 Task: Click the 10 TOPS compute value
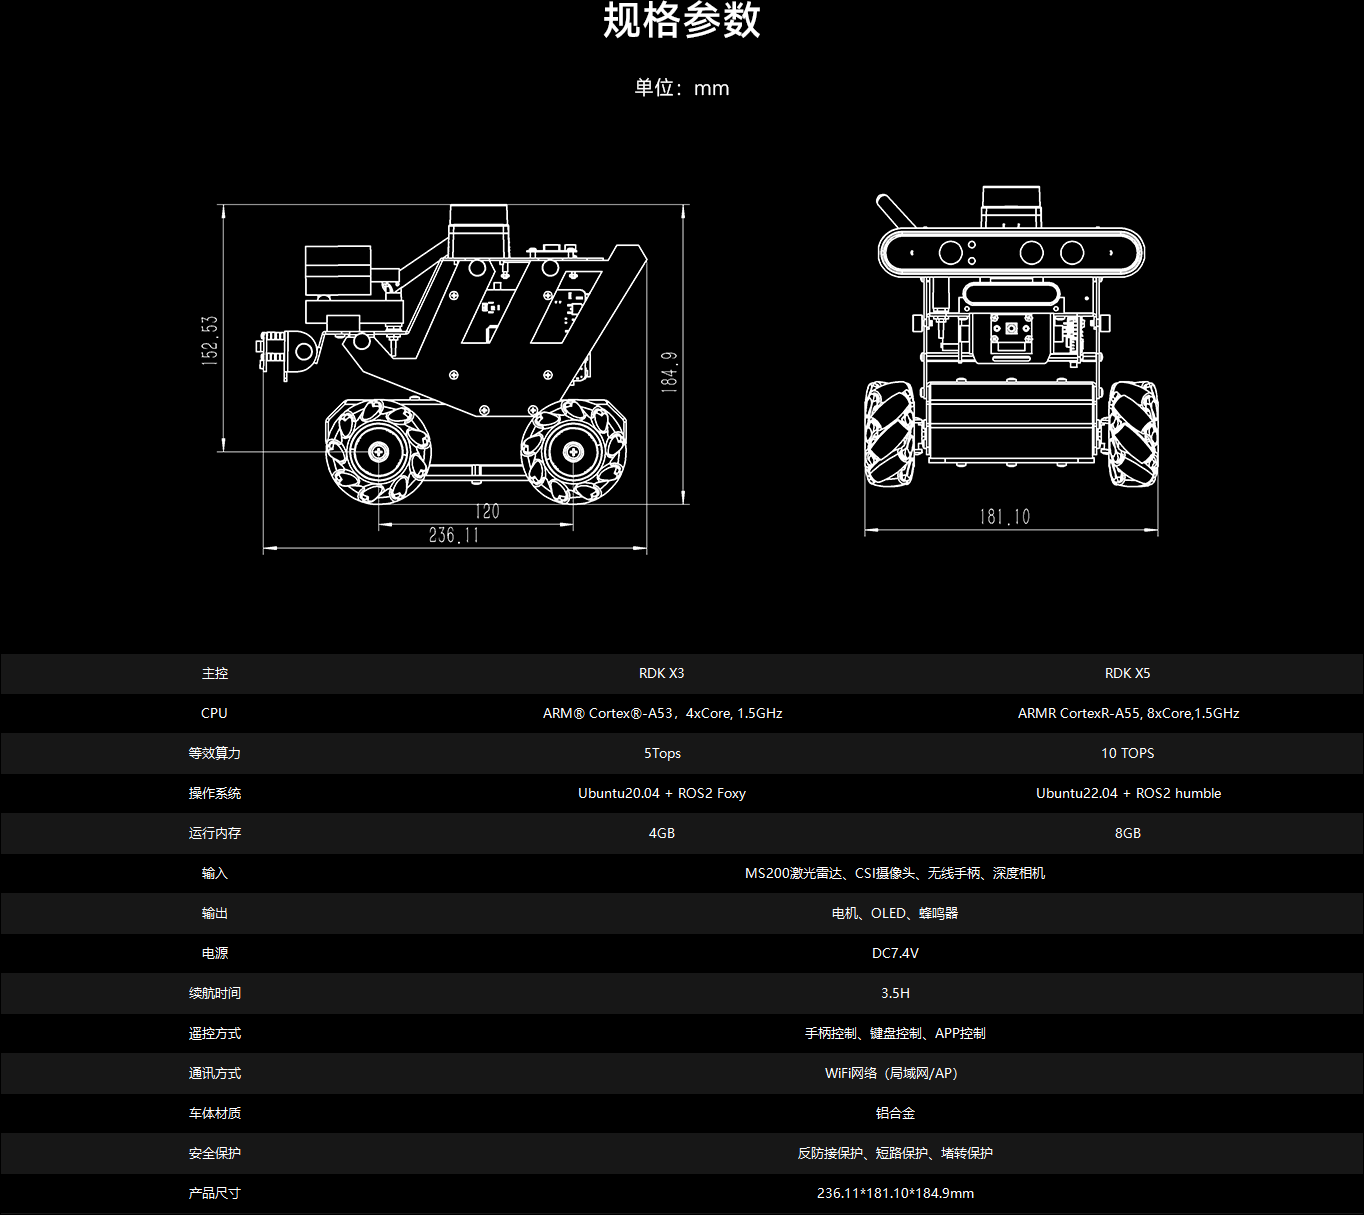[1127, 753]
